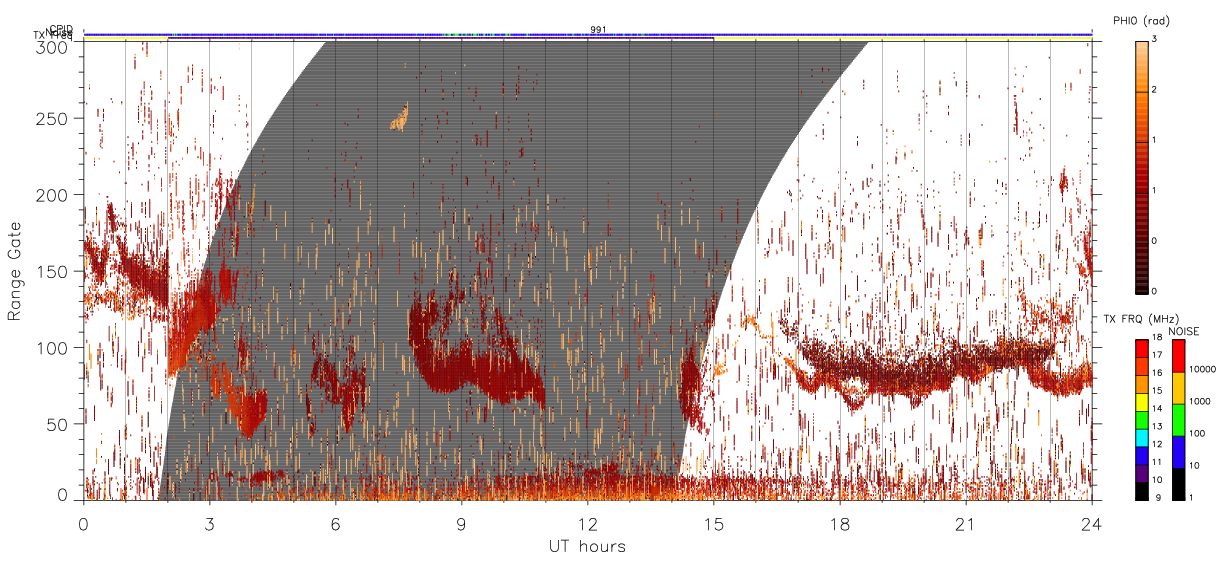Click the 'PHI0 (rad)' color bar title
This screenshot has height=567, width=1228.
click(x=1141, y=21)
